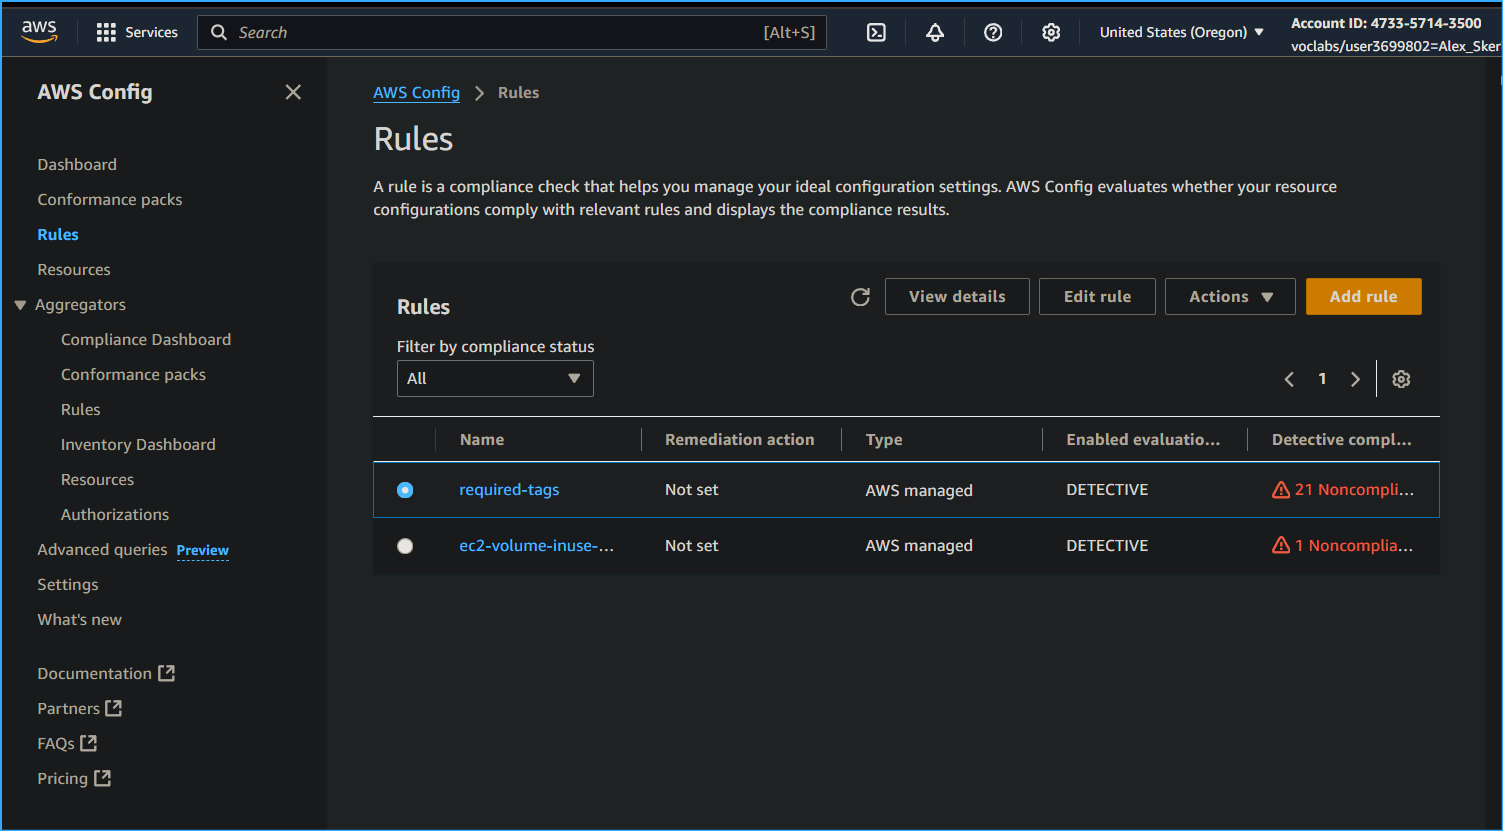Viewport: 1503px width, 831px height.
Task: Open the Actions dropdown
Action: (1230, 296)
